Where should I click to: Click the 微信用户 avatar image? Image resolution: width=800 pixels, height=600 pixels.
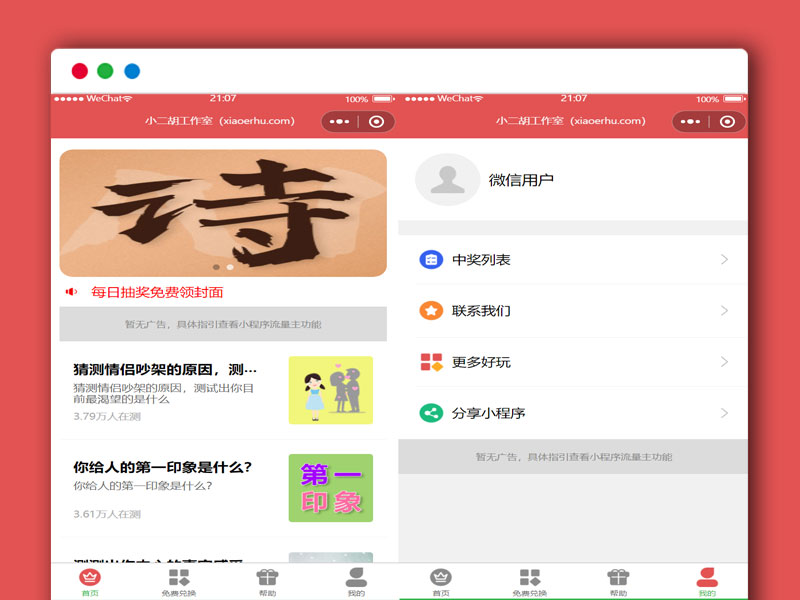[447, 182]
